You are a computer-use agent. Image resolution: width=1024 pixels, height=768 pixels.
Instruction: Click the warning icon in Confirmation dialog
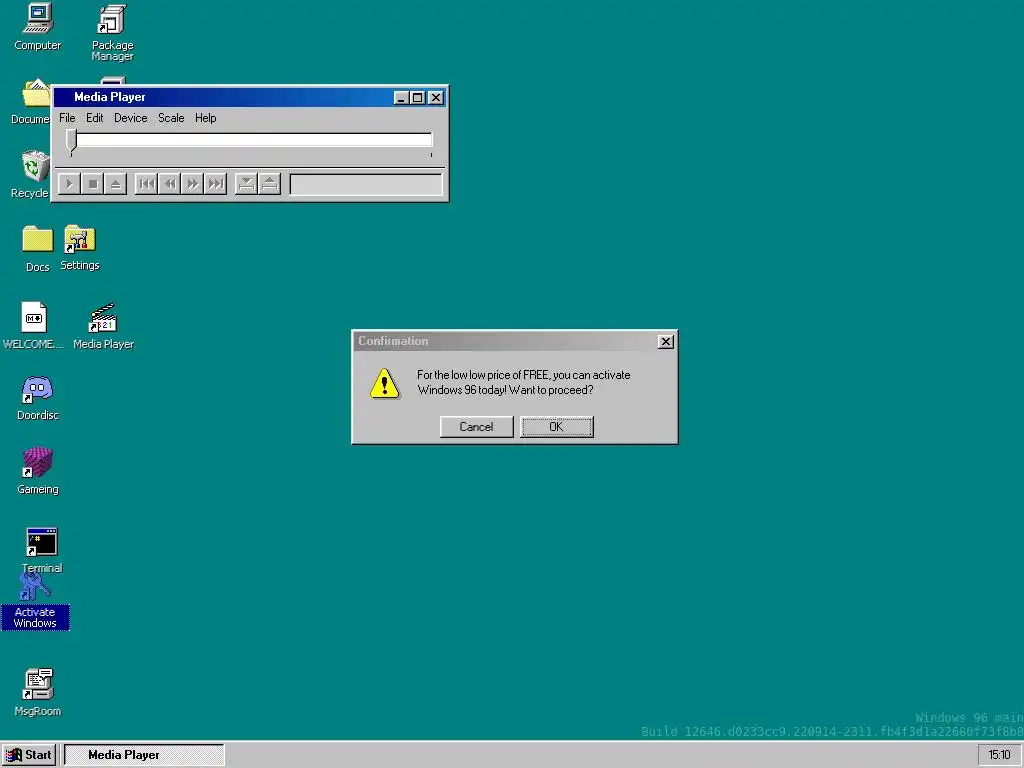385,383
